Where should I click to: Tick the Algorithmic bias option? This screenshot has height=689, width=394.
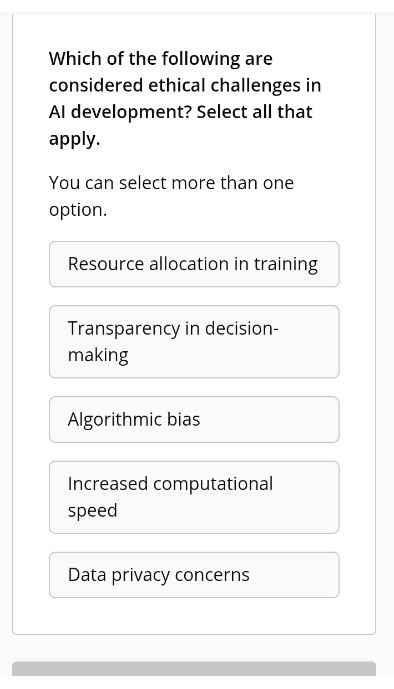(x=194, y=419)
